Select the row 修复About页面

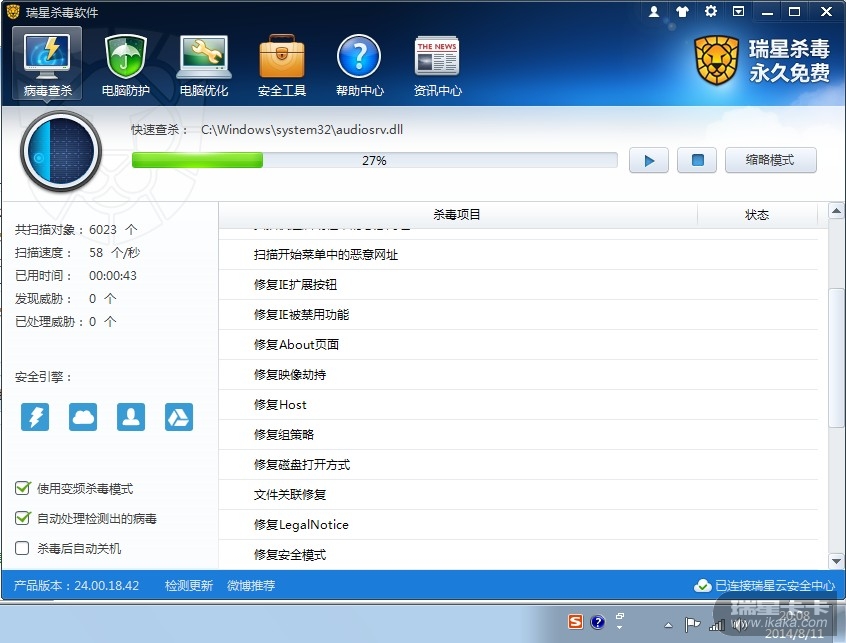pyautogui.click(x=518, y=345)
